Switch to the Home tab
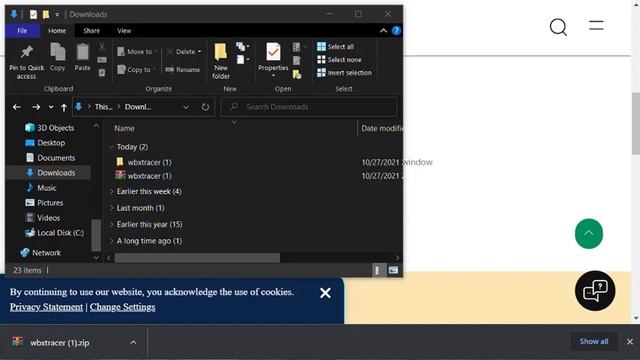The height and width of the screenshot is (360, 640). pos(57,31)
